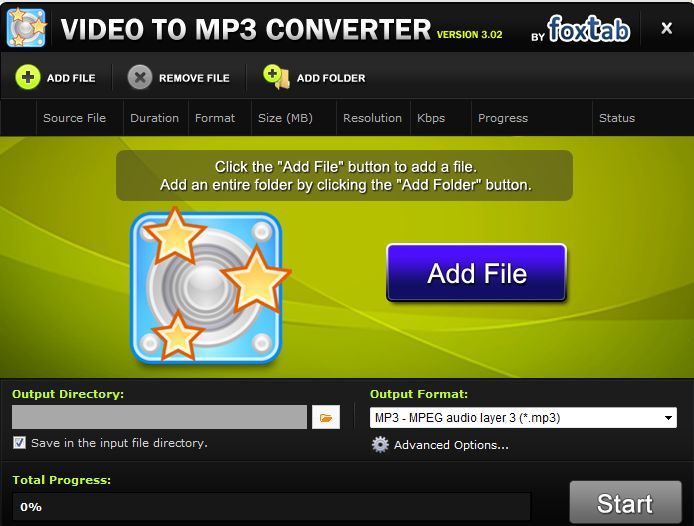Click the Remove File X icon

click(141, 77)
